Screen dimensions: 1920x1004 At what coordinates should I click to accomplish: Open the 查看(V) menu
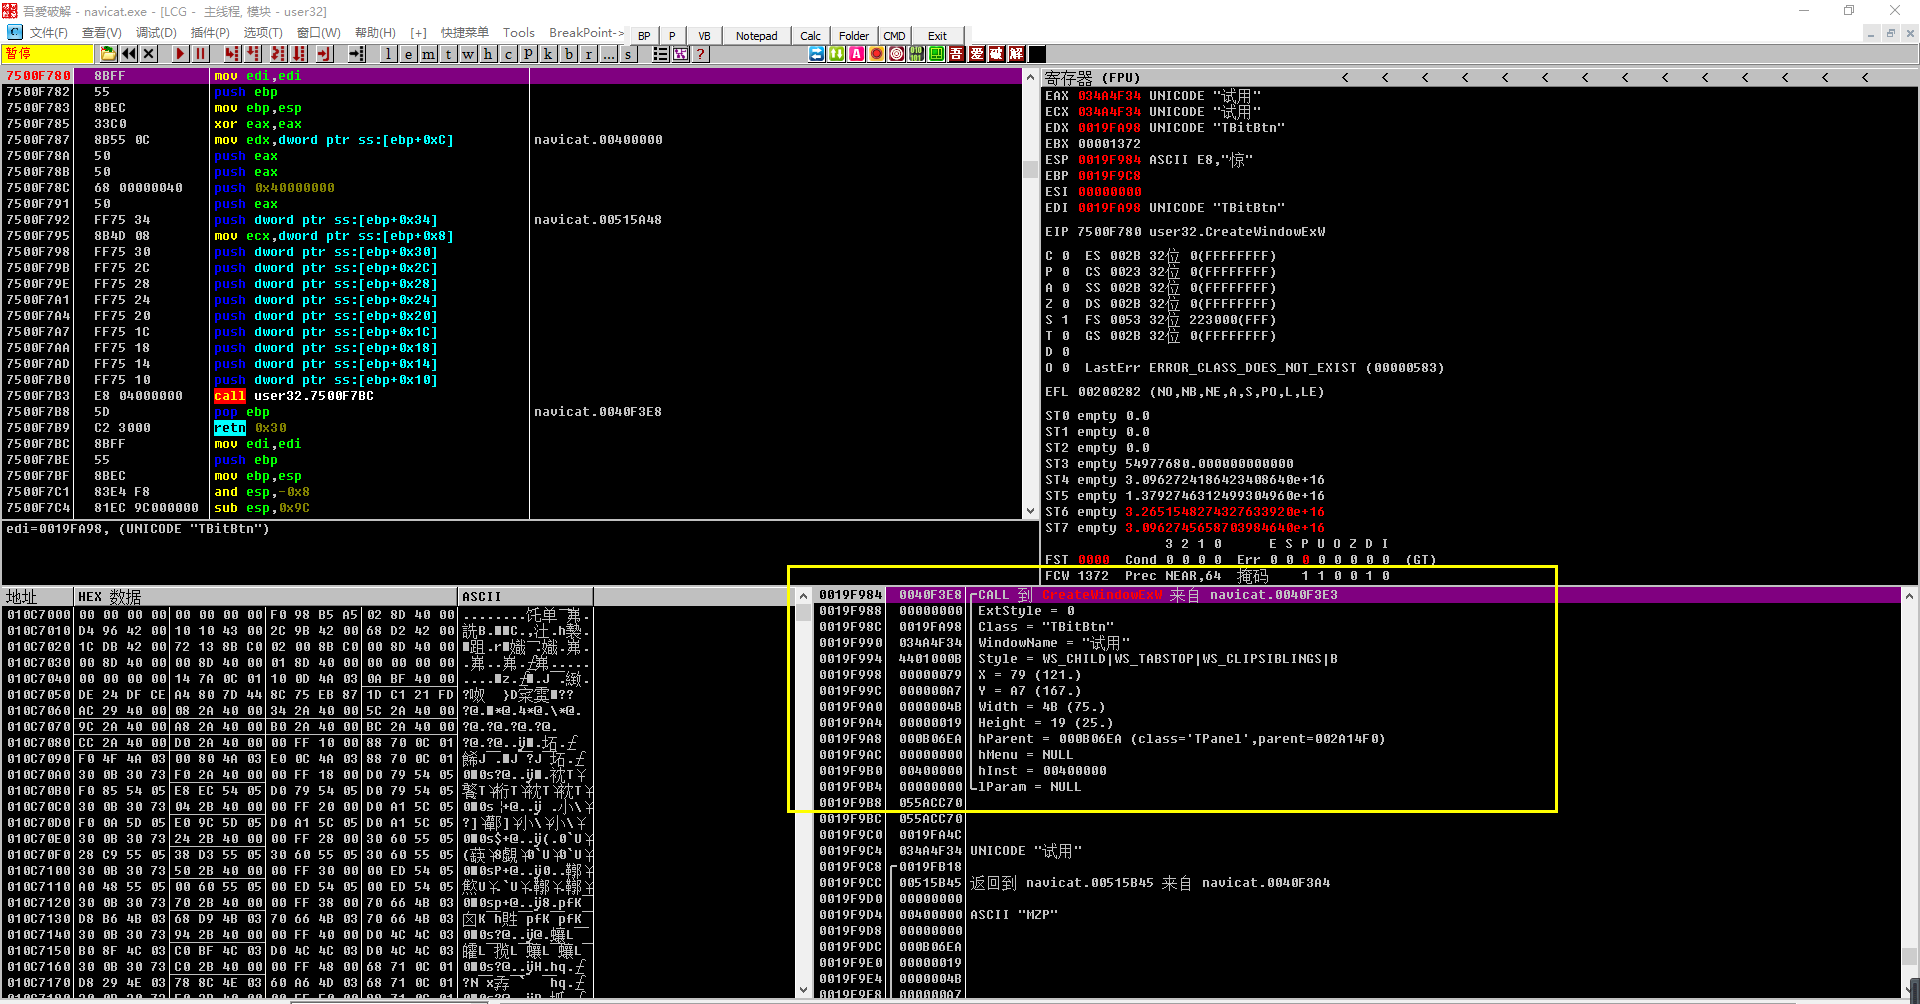(x=102, y=33)
